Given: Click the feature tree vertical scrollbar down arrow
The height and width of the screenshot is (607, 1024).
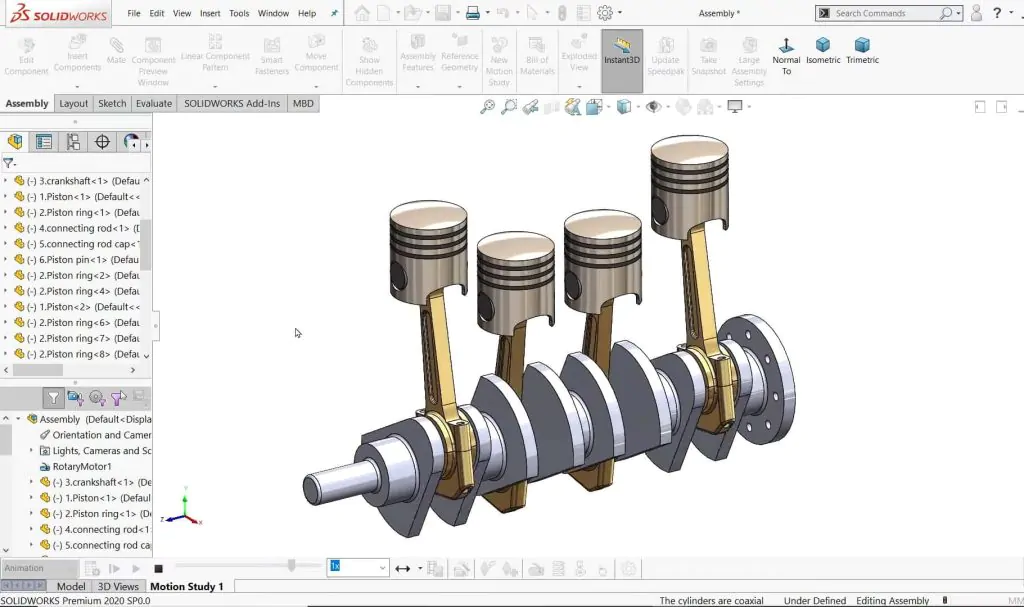Looking at the screenshot, I should coord(146,355).
